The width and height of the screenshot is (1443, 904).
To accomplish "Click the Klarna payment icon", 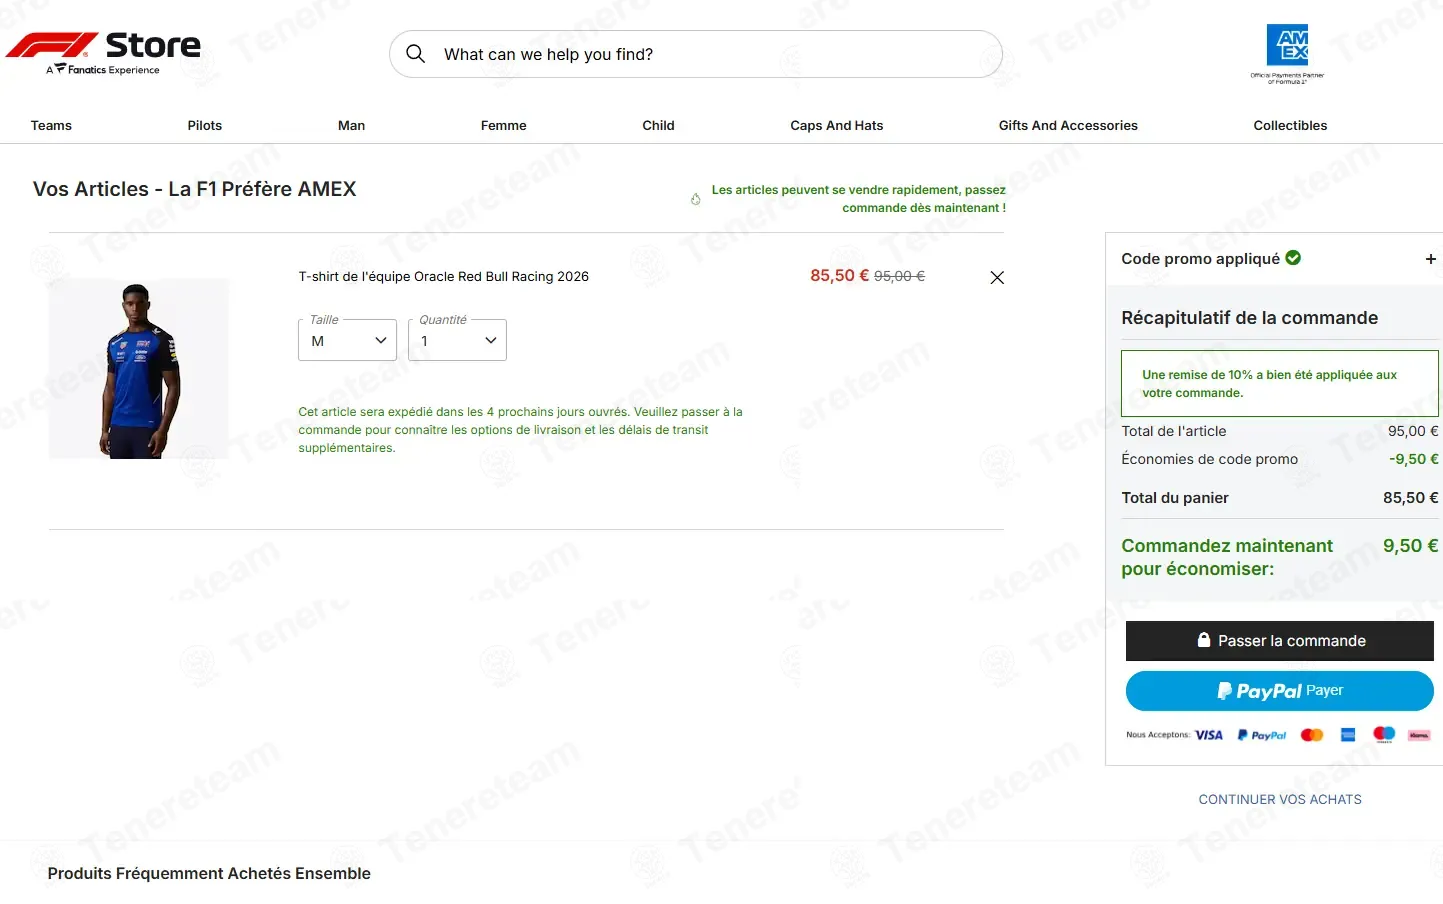I will 1419,735.
